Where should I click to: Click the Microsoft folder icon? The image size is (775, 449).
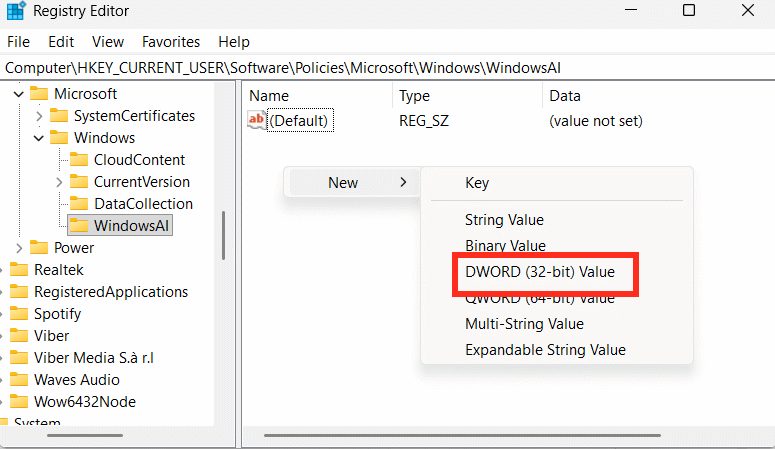[39, 93]
